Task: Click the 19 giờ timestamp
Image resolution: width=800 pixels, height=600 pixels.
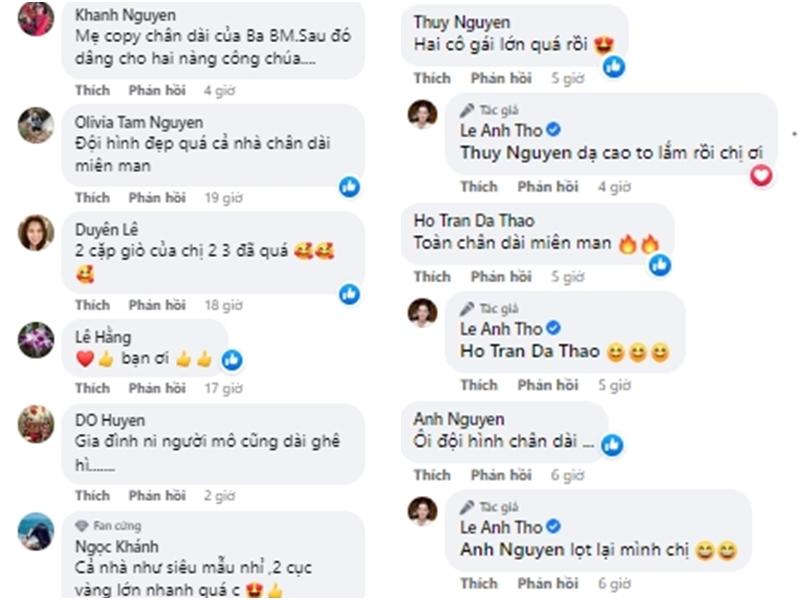Action: (223, 198)
